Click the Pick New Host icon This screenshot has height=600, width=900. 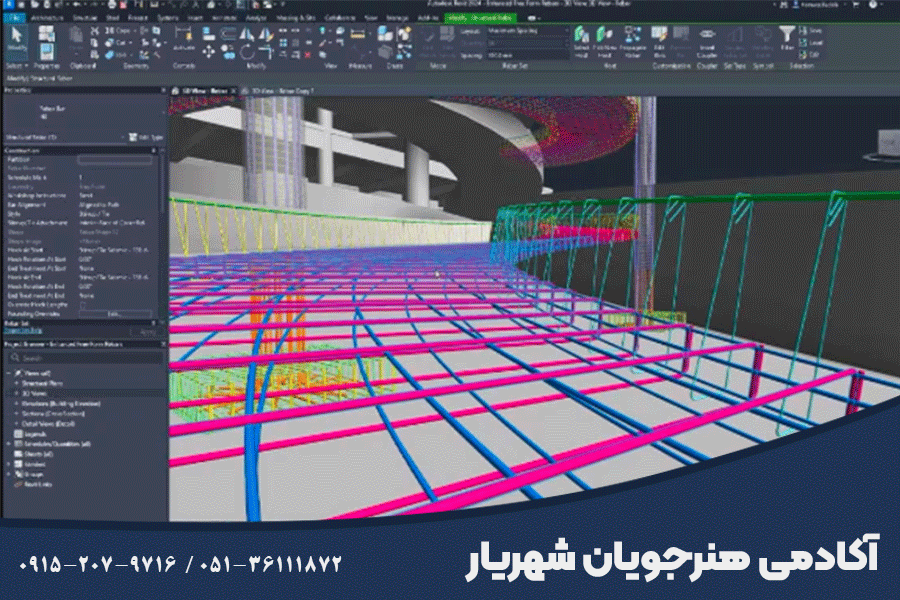pos(605,41)
